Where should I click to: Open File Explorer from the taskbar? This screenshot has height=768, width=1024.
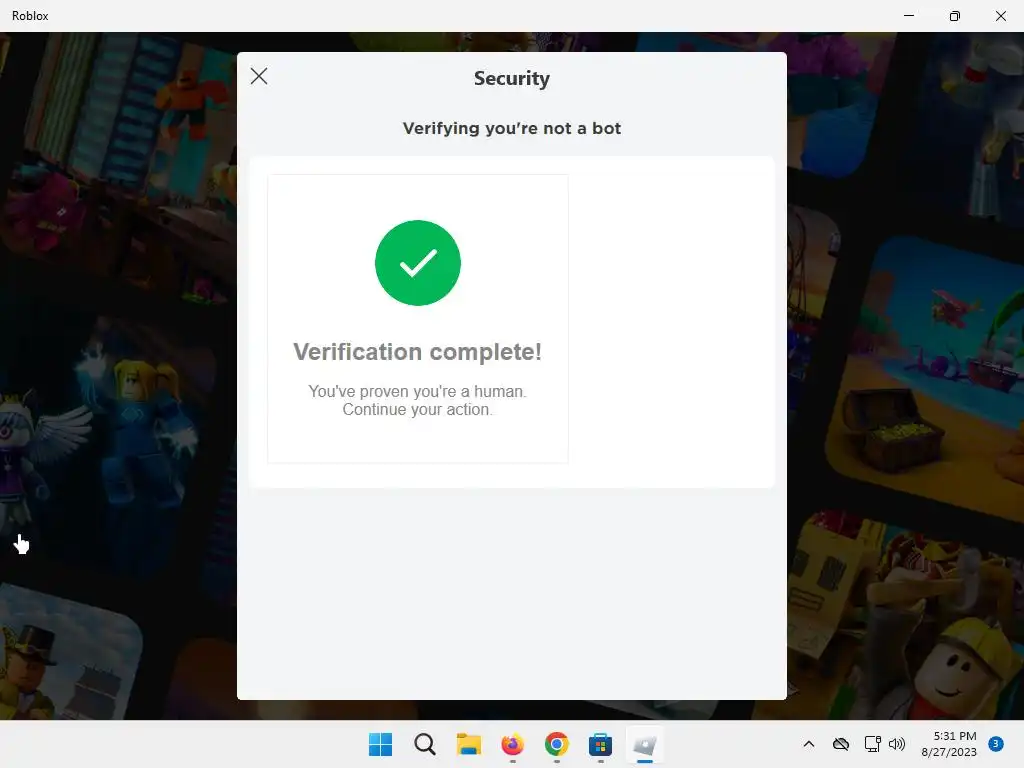coord(468,744)
